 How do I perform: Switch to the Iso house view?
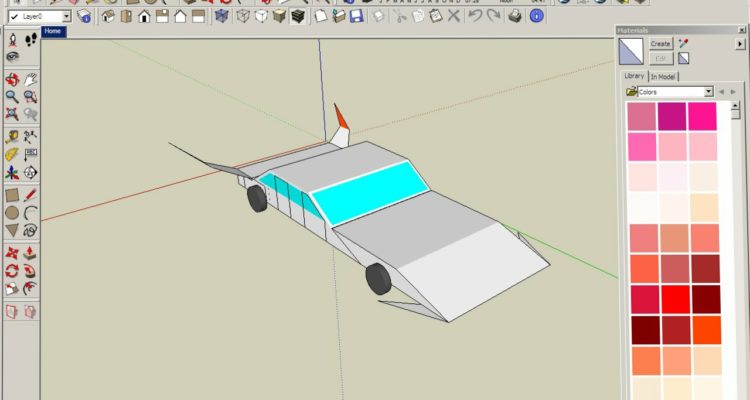click(x=108, y=17)
